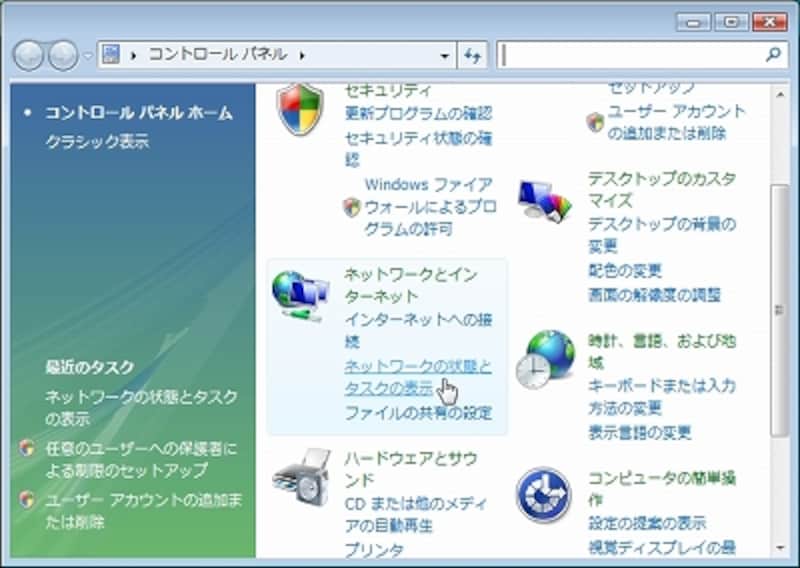The width and height of the screenshot is (800, 568).
Task: Click the shield icon beside main-pane user account link
Action: click(x=595, y=122)
